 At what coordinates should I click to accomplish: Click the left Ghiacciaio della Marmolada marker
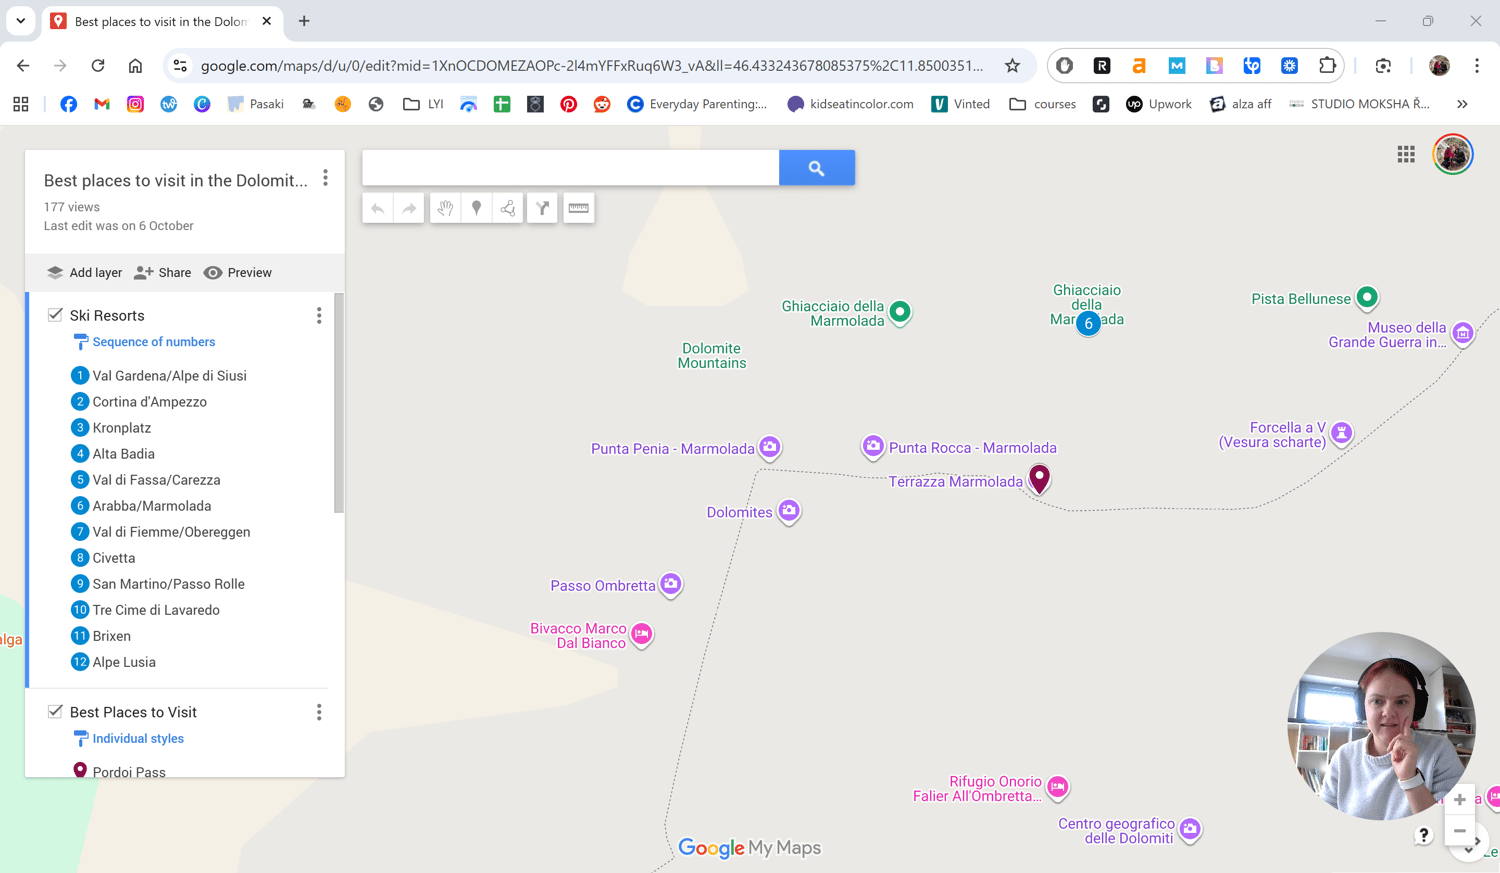(900, 313)
